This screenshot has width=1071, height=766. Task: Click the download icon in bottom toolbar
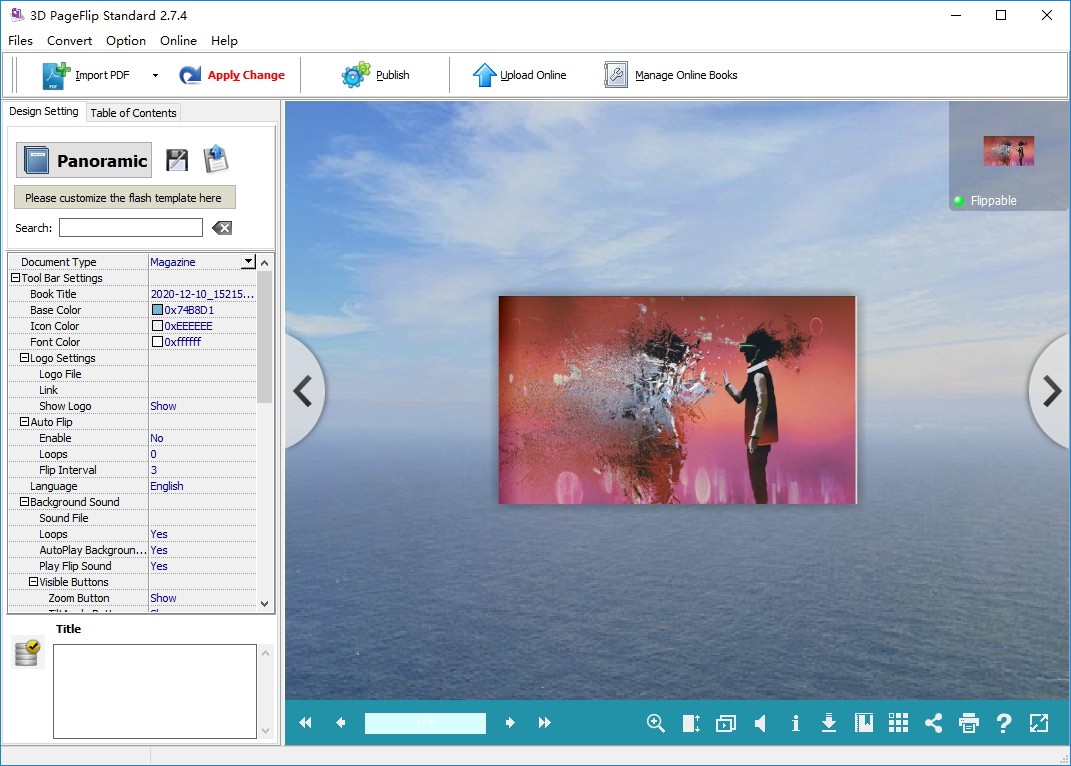coord(829,723)
